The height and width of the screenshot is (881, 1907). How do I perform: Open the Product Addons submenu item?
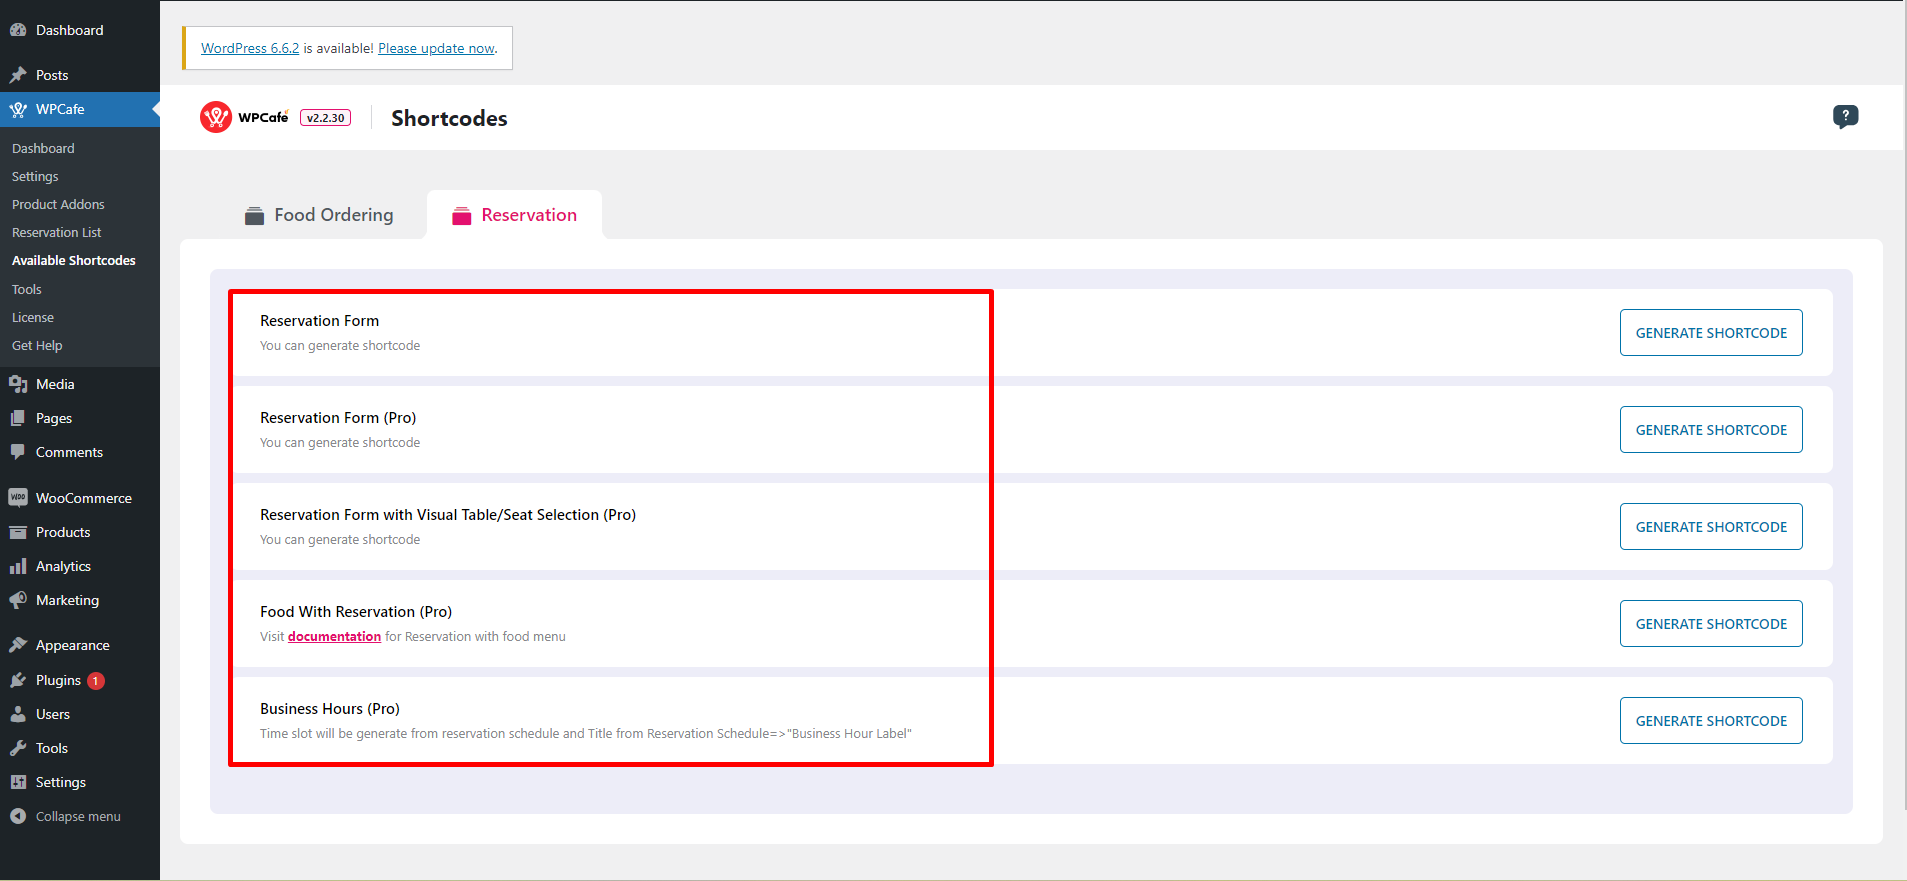58,204
